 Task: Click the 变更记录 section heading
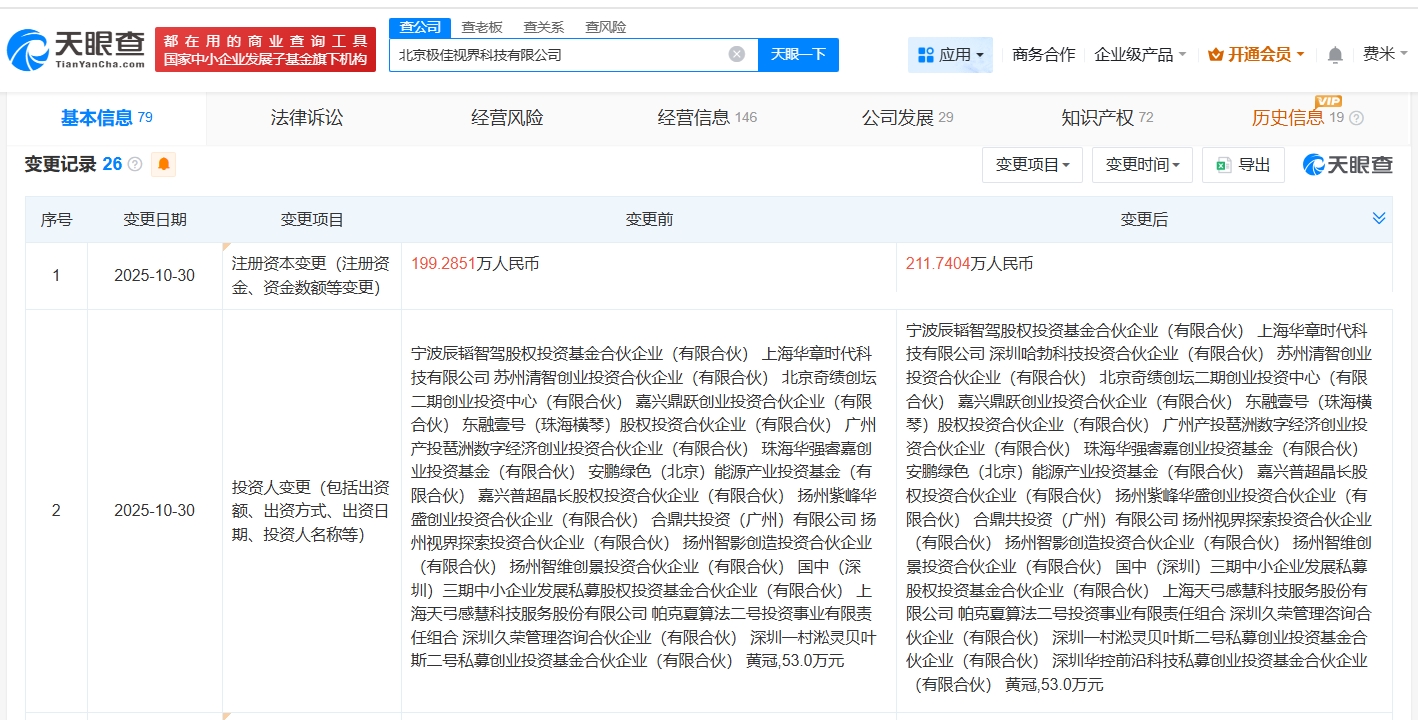[x=60, y=164]
